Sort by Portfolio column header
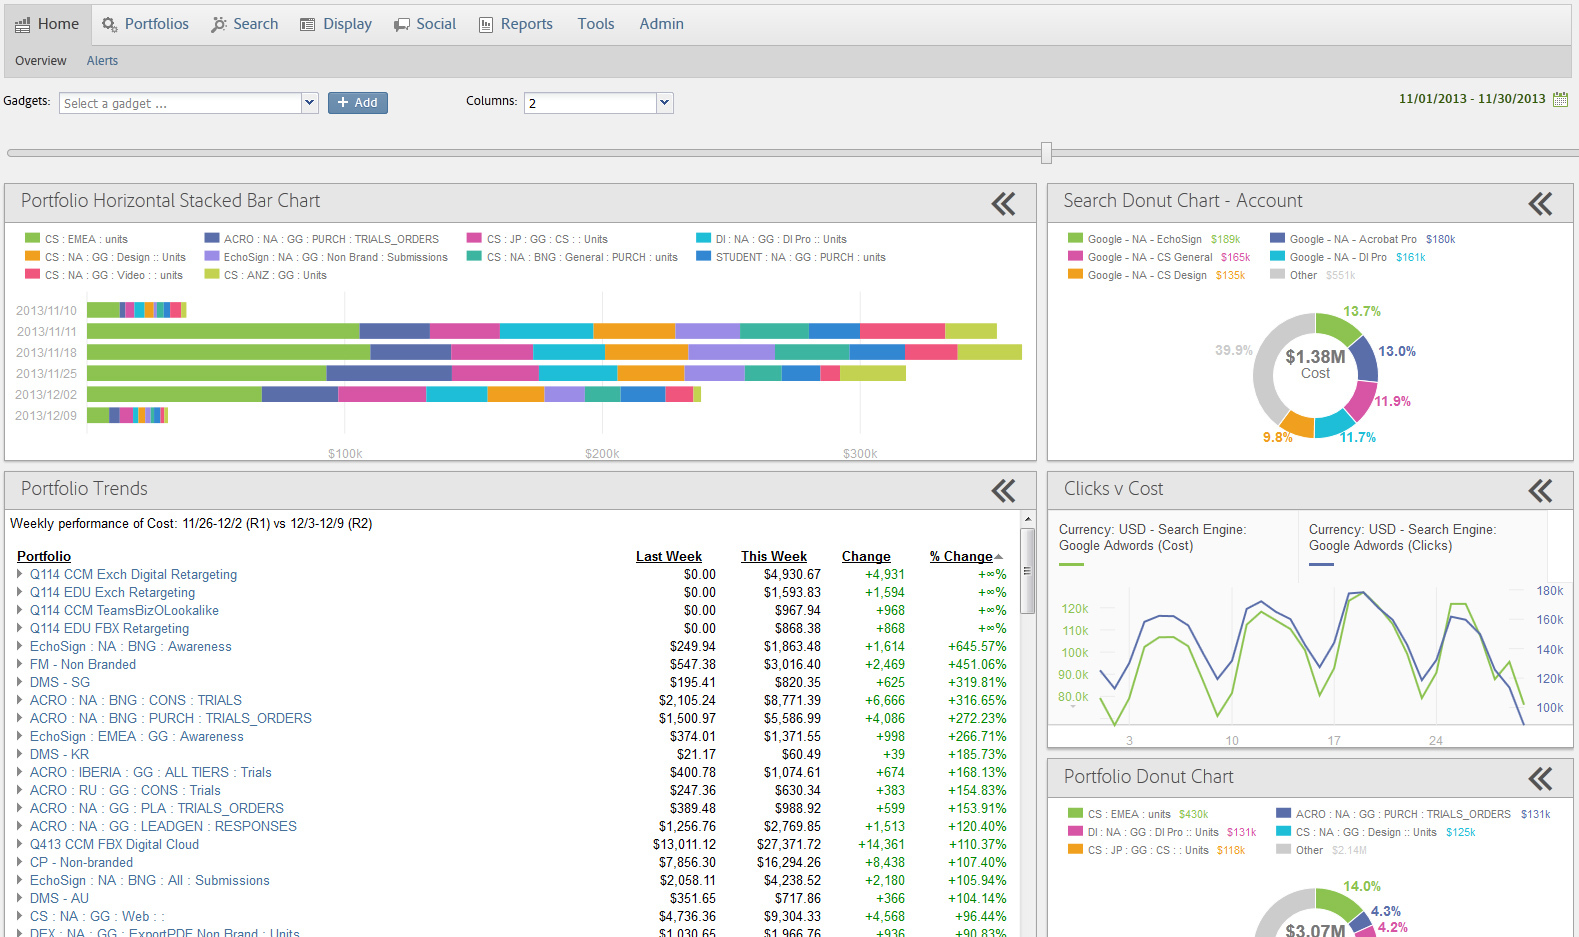The width and height of the screenshot is (1579, 937). tap(44, 556)
